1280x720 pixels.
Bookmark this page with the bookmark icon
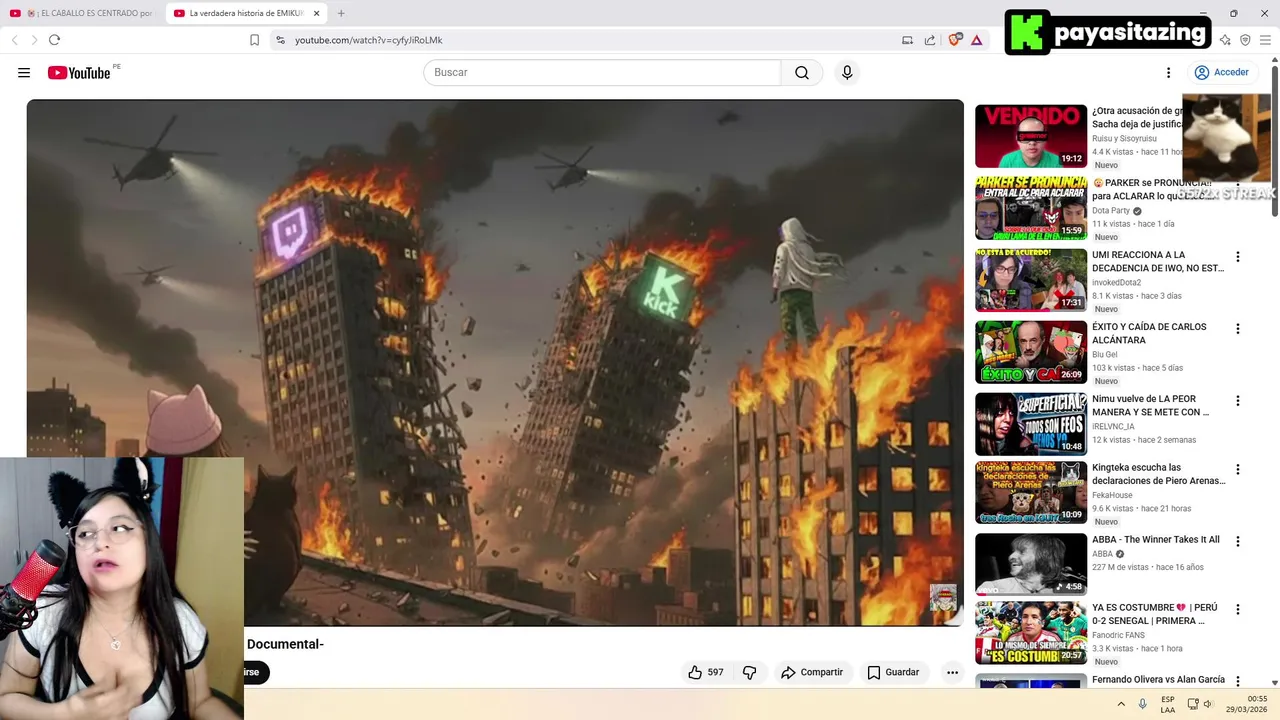(254, 40)
